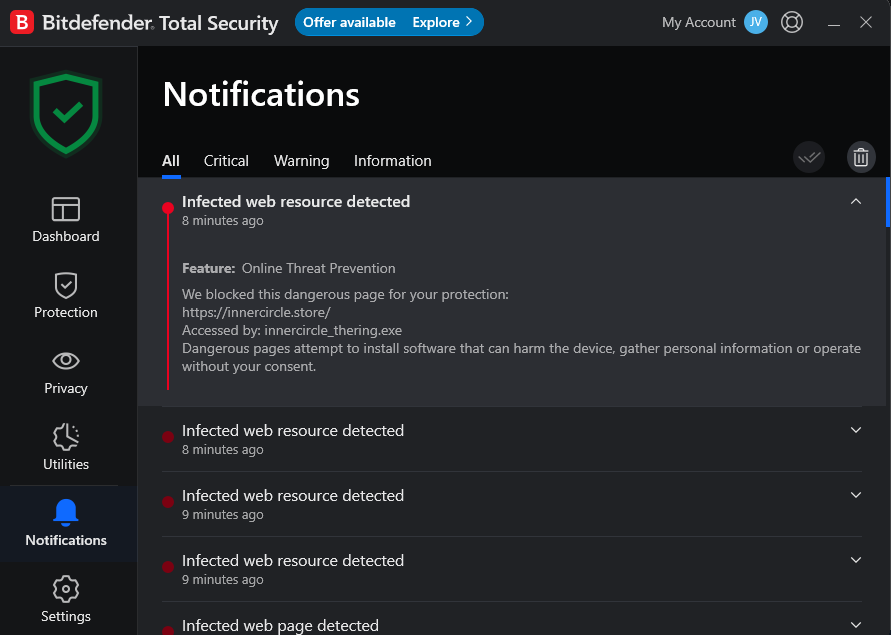
Task: Expand the second infected web resource notification
Action: [855, 430]
